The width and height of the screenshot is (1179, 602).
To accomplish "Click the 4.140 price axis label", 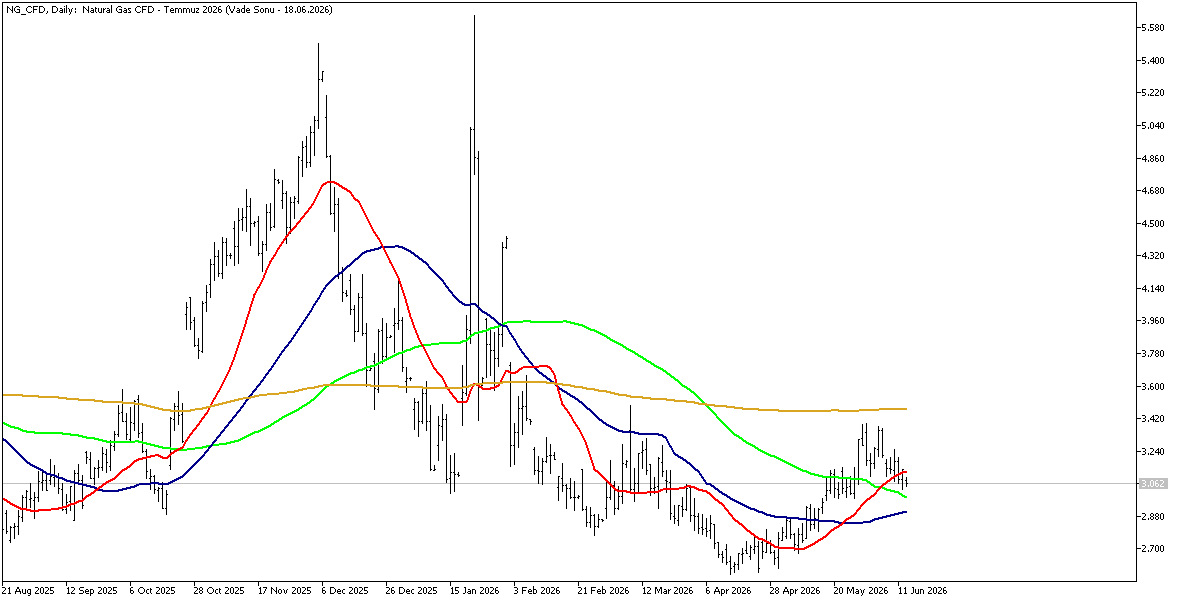I will [x=1153, y=289].
